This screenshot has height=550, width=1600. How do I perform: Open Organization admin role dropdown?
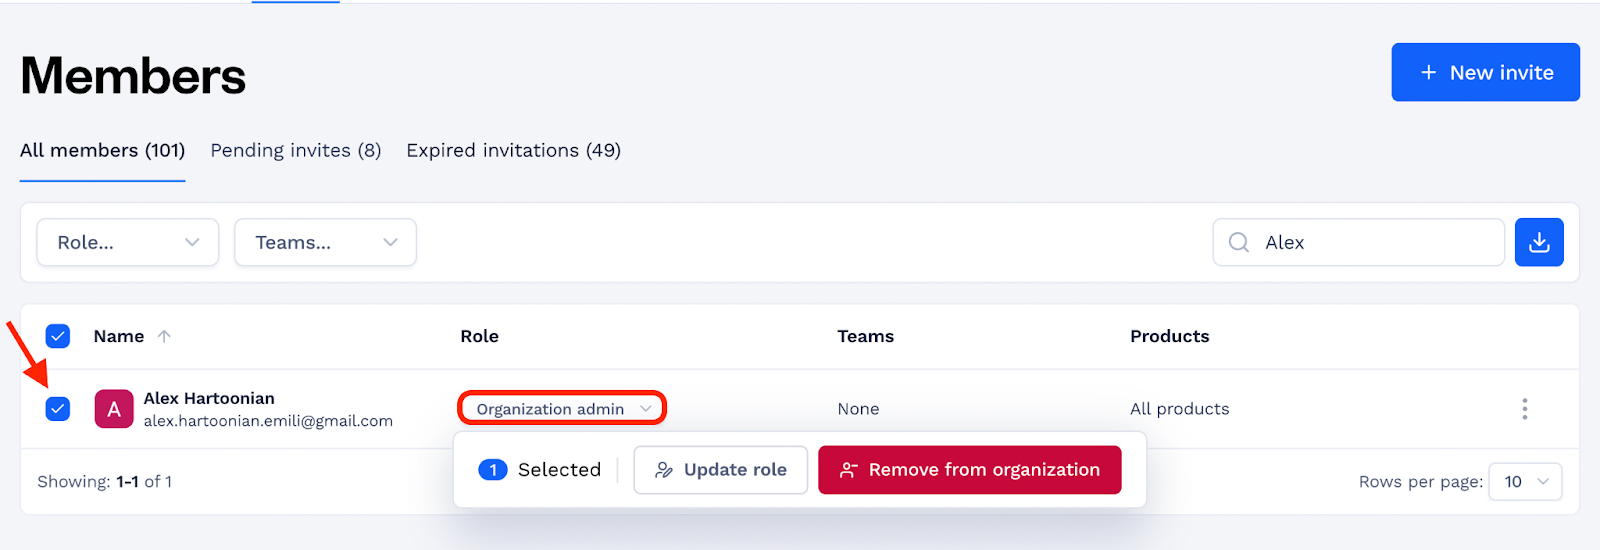pos(563,408)
